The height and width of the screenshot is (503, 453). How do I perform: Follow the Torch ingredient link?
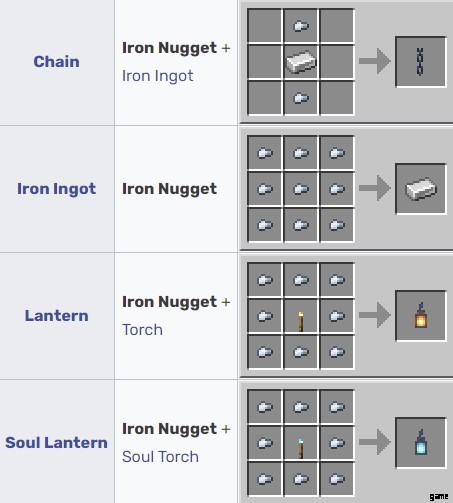pos(142,330)
